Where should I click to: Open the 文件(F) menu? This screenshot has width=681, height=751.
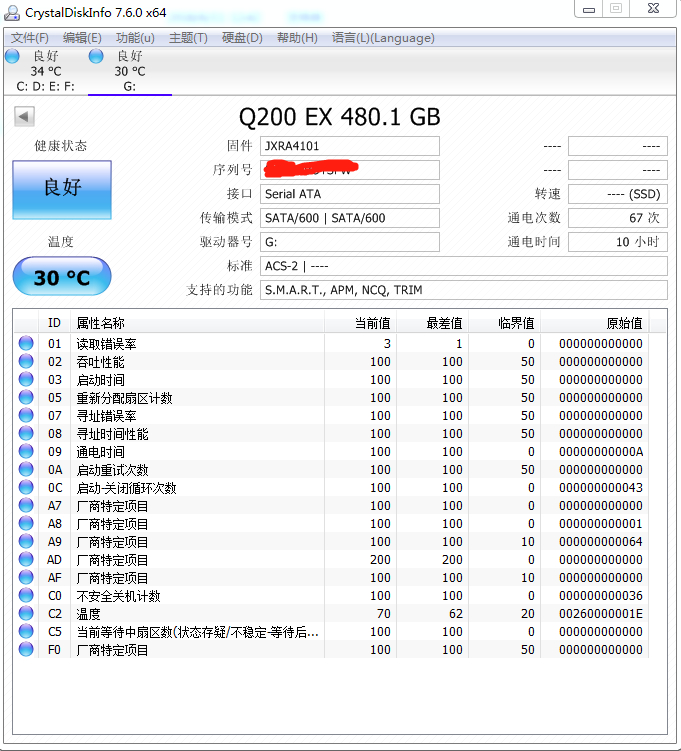(30, 38)
